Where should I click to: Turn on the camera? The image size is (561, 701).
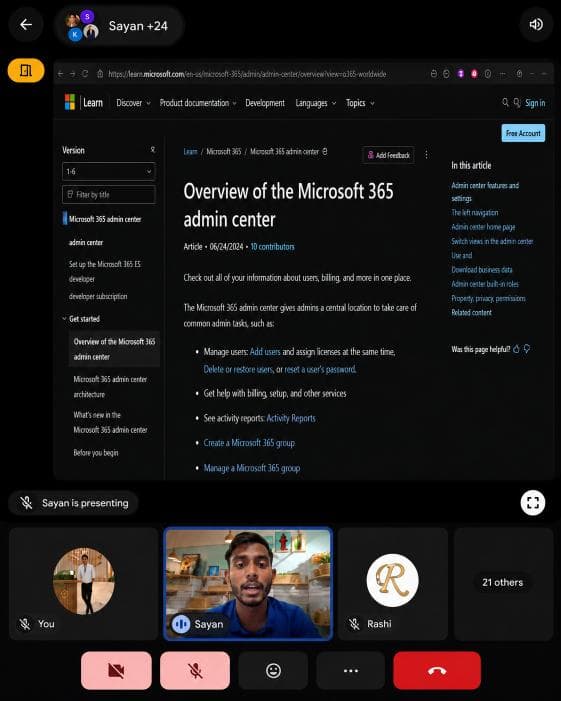click(x=116, y=670)
